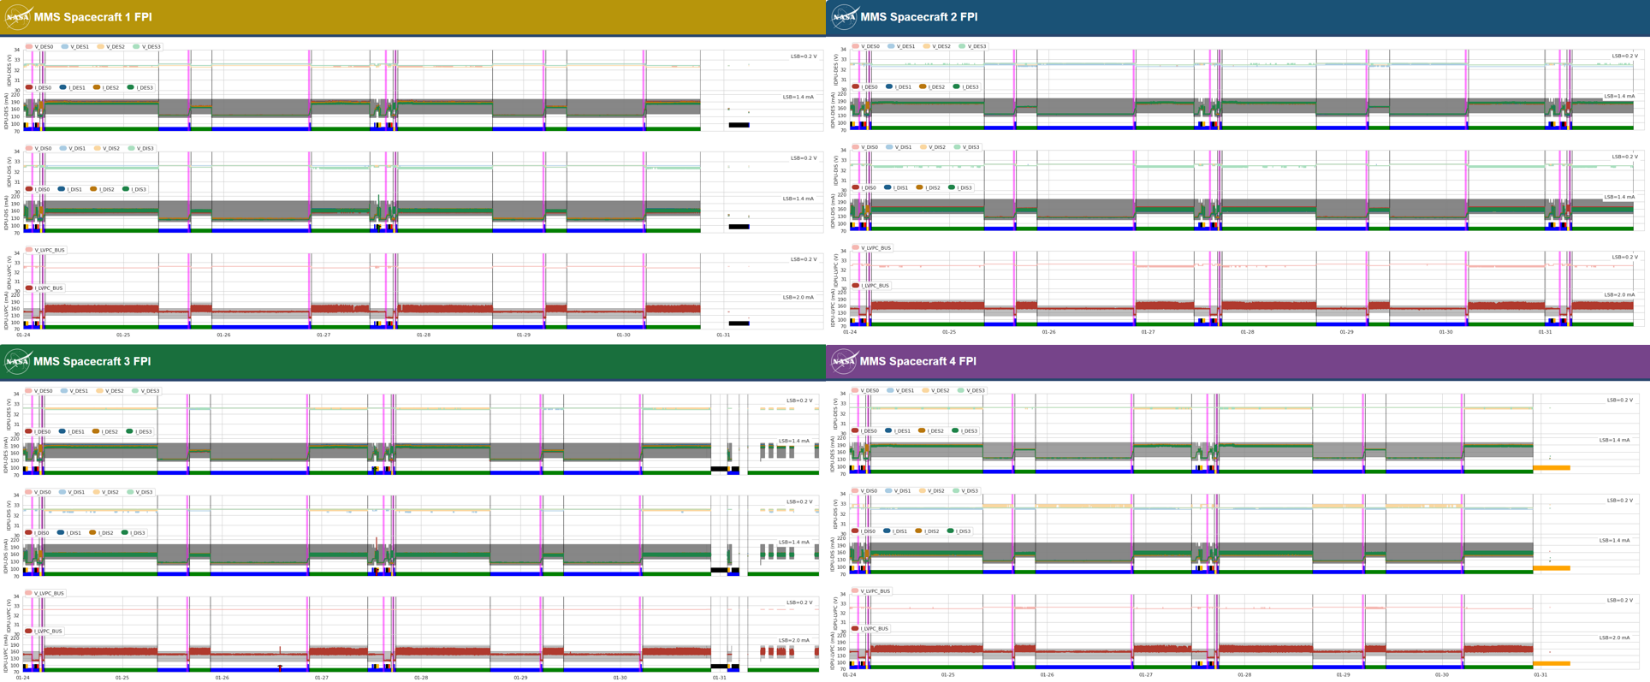
Task: Toggle V_DES3 series in Spacecraft 4 legend
Action: click(973, 391)
